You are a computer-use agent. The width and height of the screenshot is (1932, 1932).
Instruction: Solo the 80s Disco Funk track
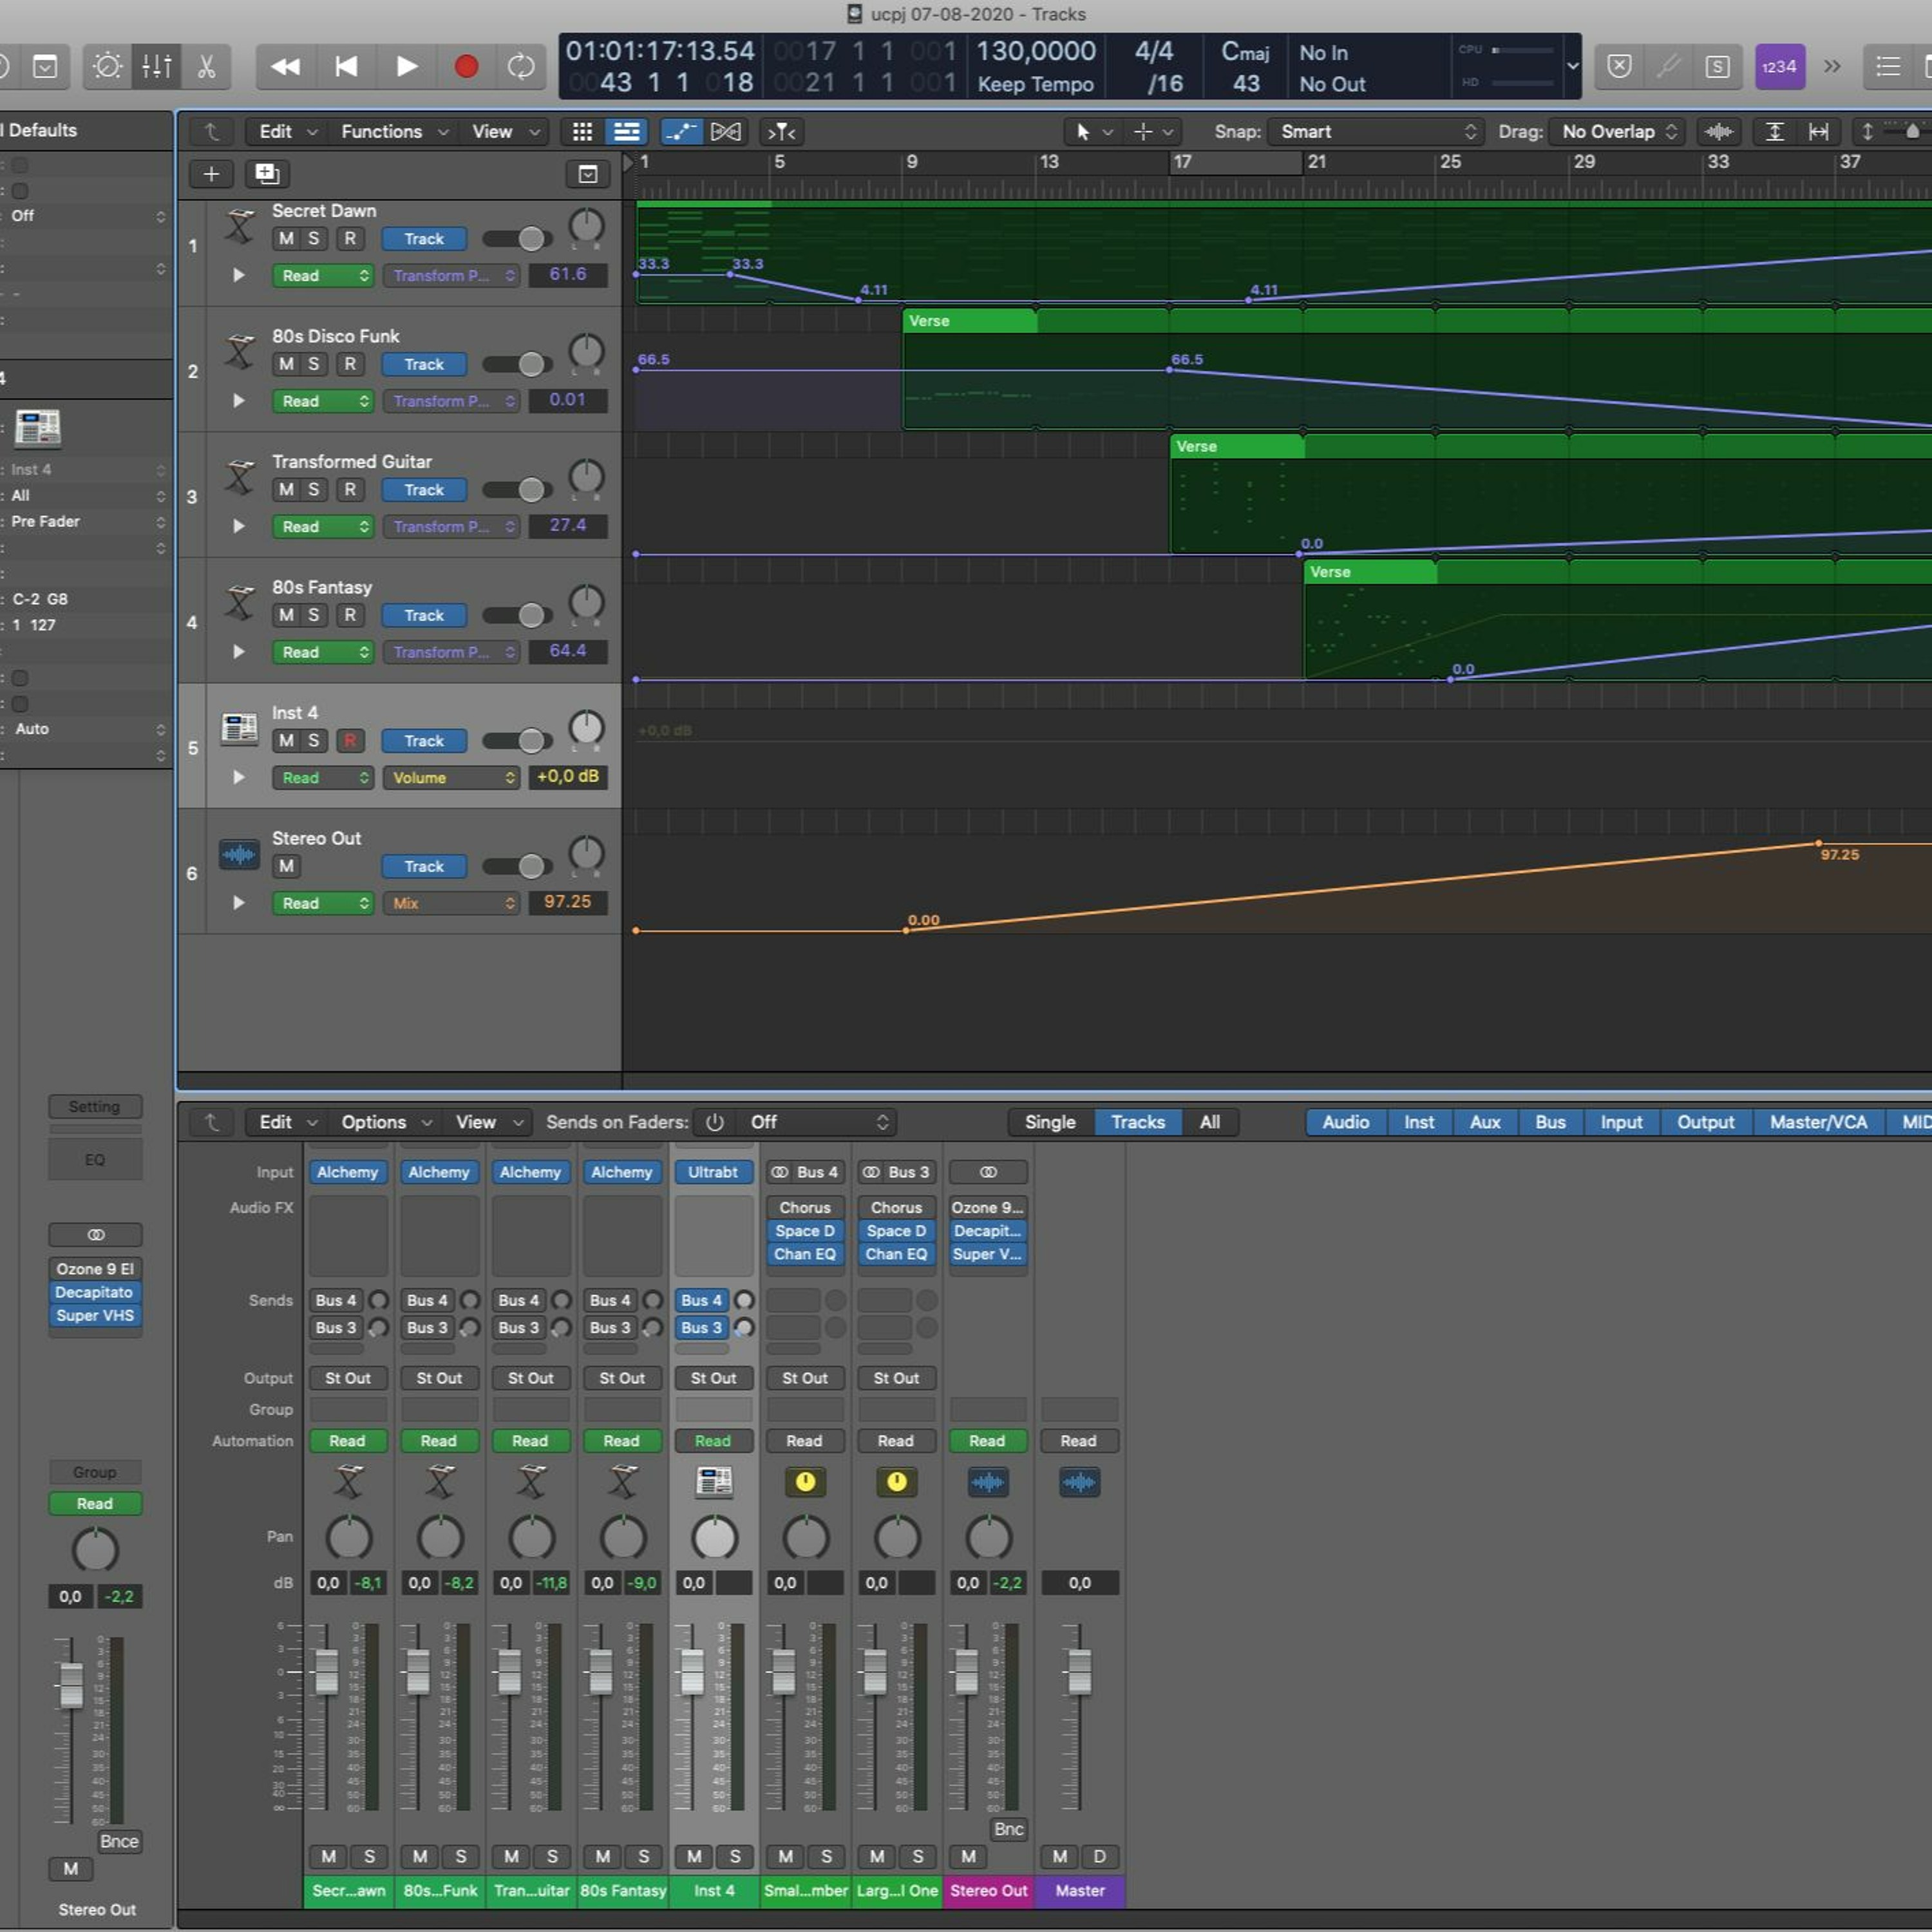[313, 364]
